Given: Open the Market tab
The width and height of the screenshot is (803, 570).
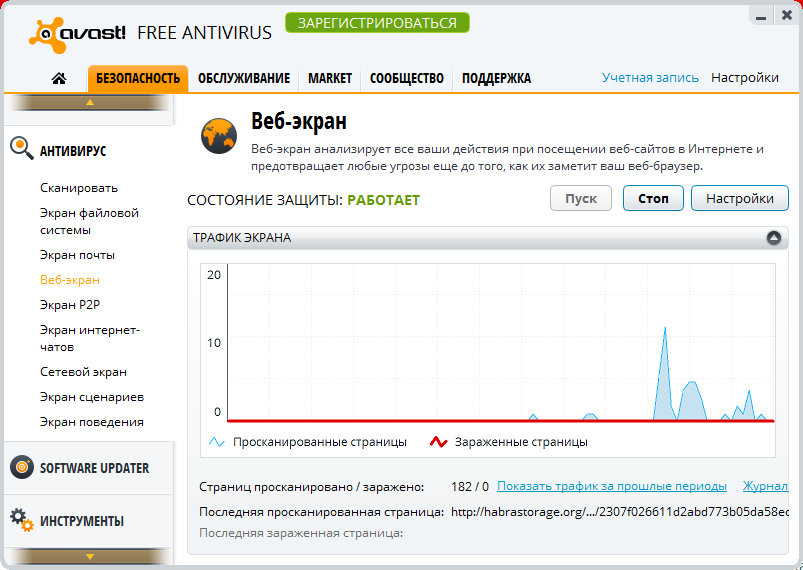Looking at the screenshot, I should [x=330, y=78].
